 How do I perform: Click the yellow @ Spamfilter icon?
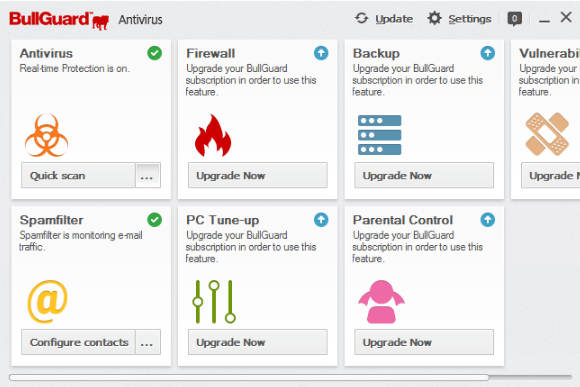pos(48,302)
